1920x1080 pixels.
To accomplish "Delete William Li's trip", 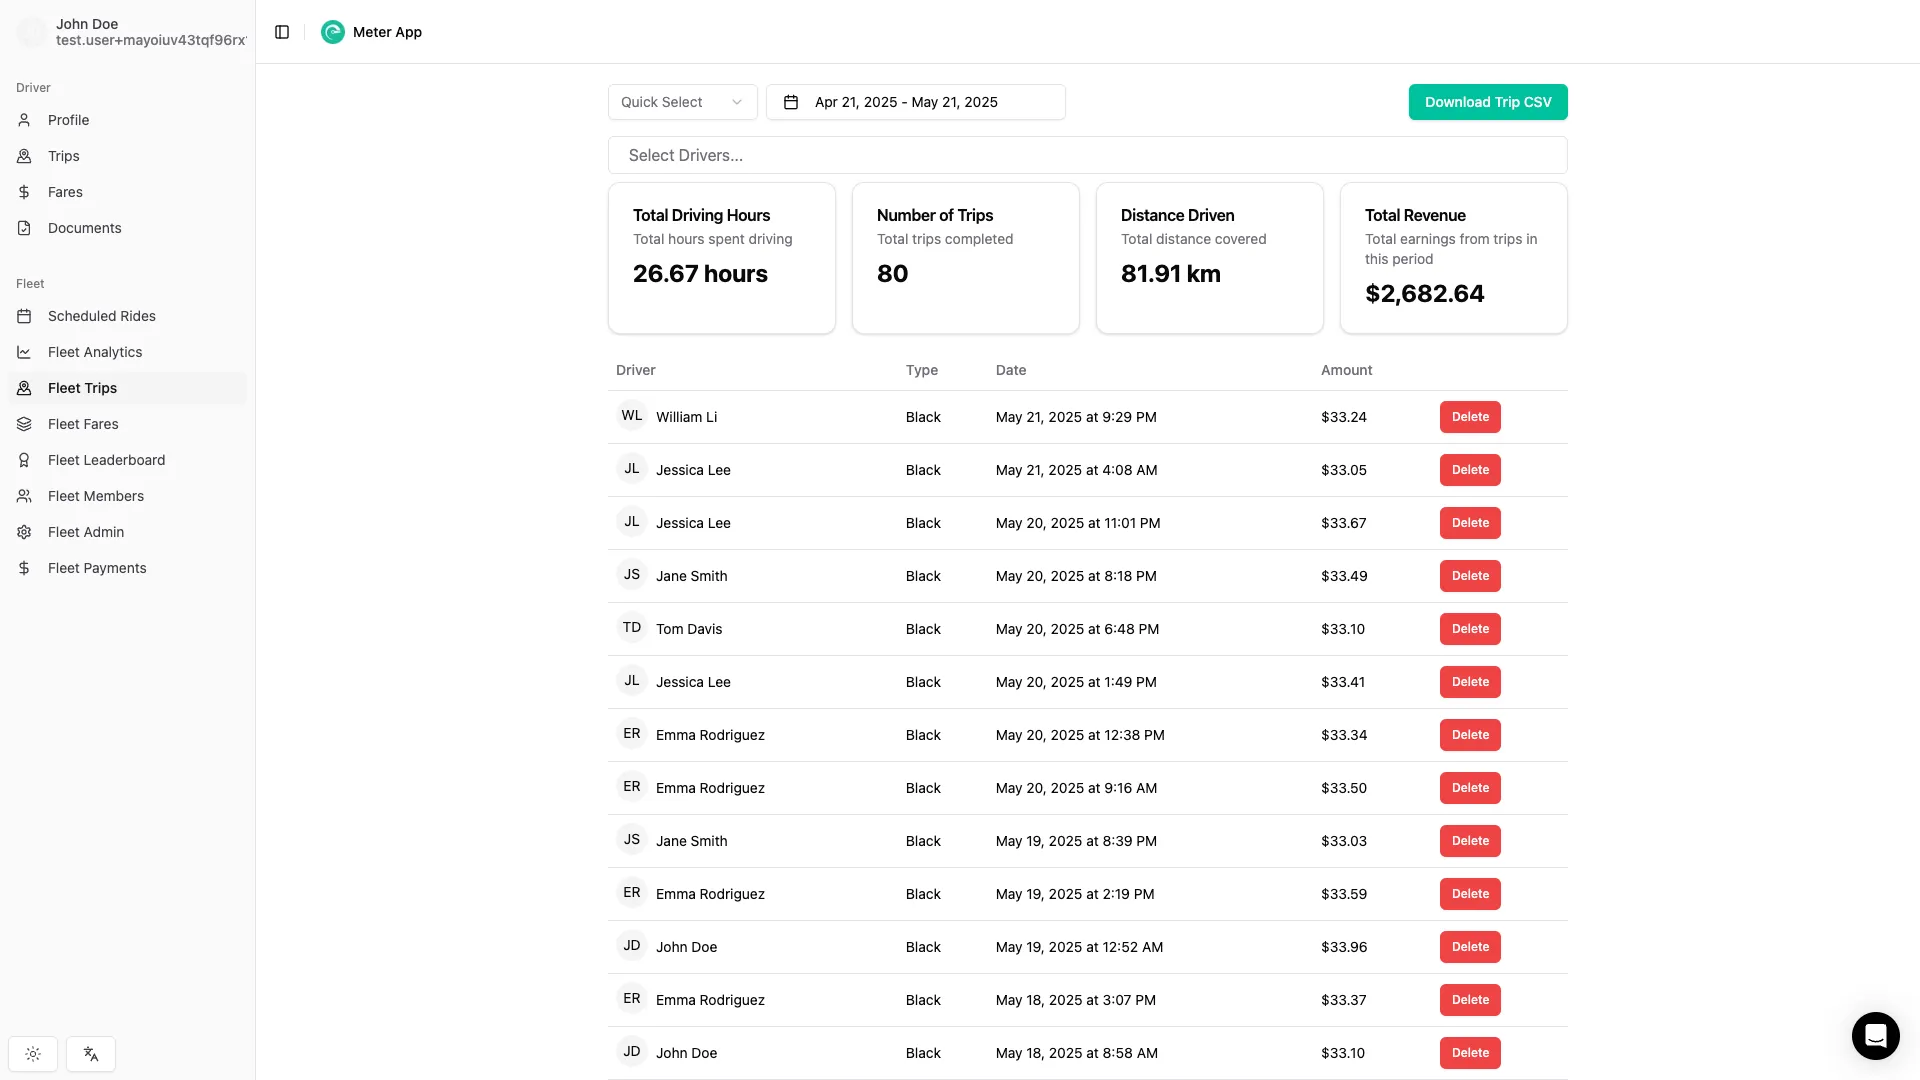I will click(1469, 417).
